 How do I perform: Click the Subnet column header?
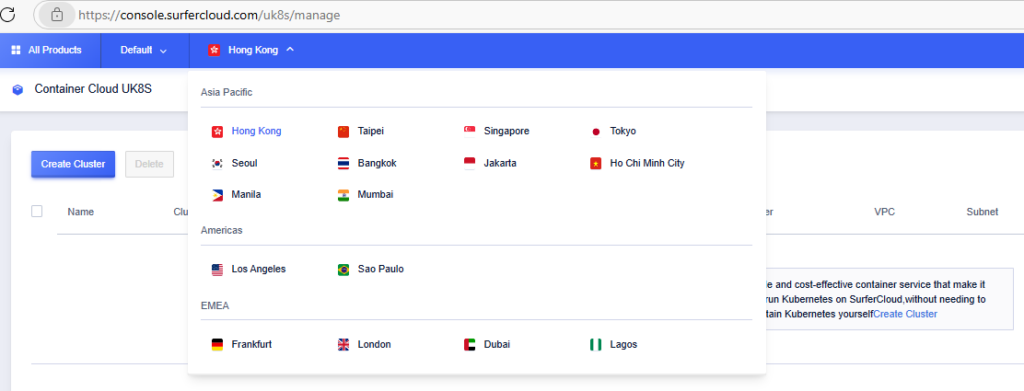(x=982, y=212)
